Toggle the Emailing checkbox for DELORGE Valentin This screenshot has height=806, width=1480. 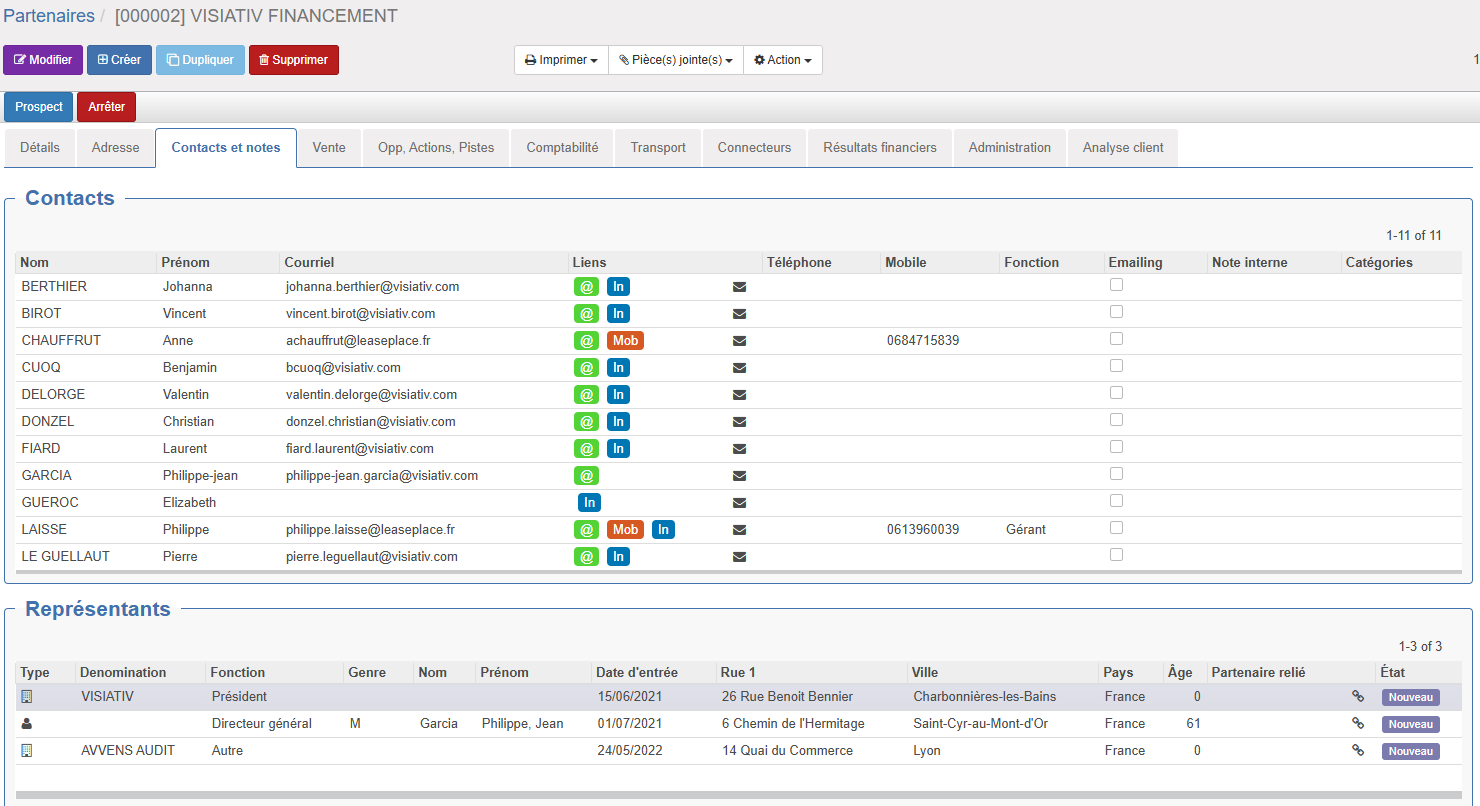click(x=1117, y=393)
